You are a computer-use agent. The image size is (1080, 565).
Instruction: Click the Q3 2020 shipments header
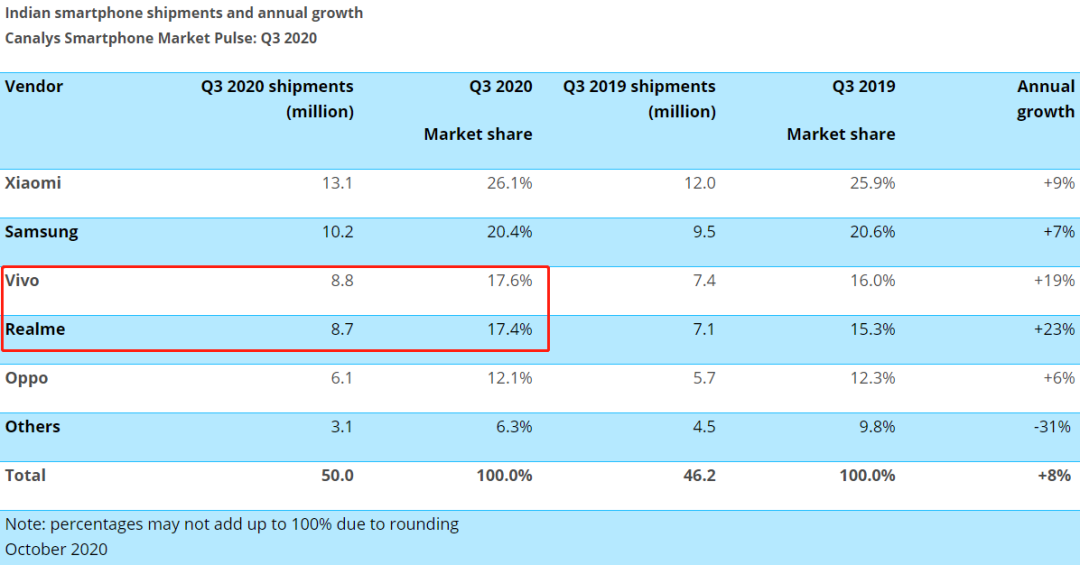click(x=277, y=99)
